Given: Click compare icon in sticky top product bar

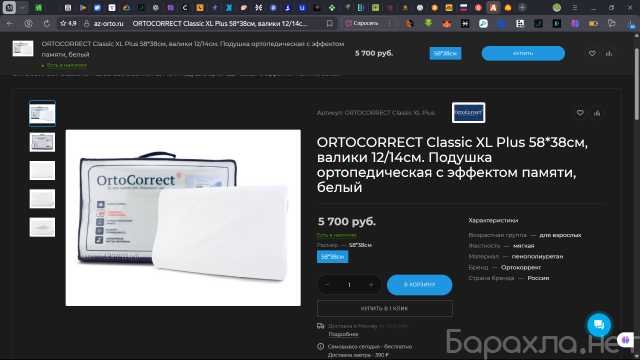Looking at the screenshot, I should pyautogui.click(x=609, y=53).
